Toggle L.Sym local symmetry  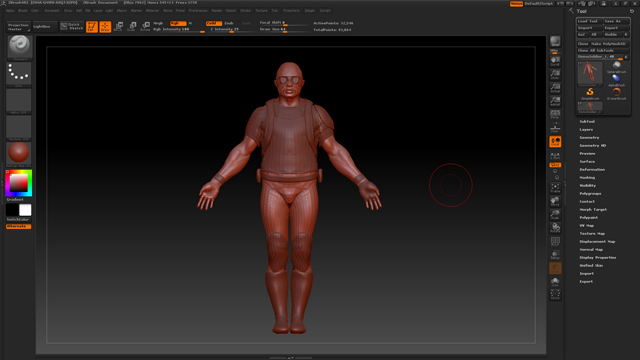[x=555, y=156]
